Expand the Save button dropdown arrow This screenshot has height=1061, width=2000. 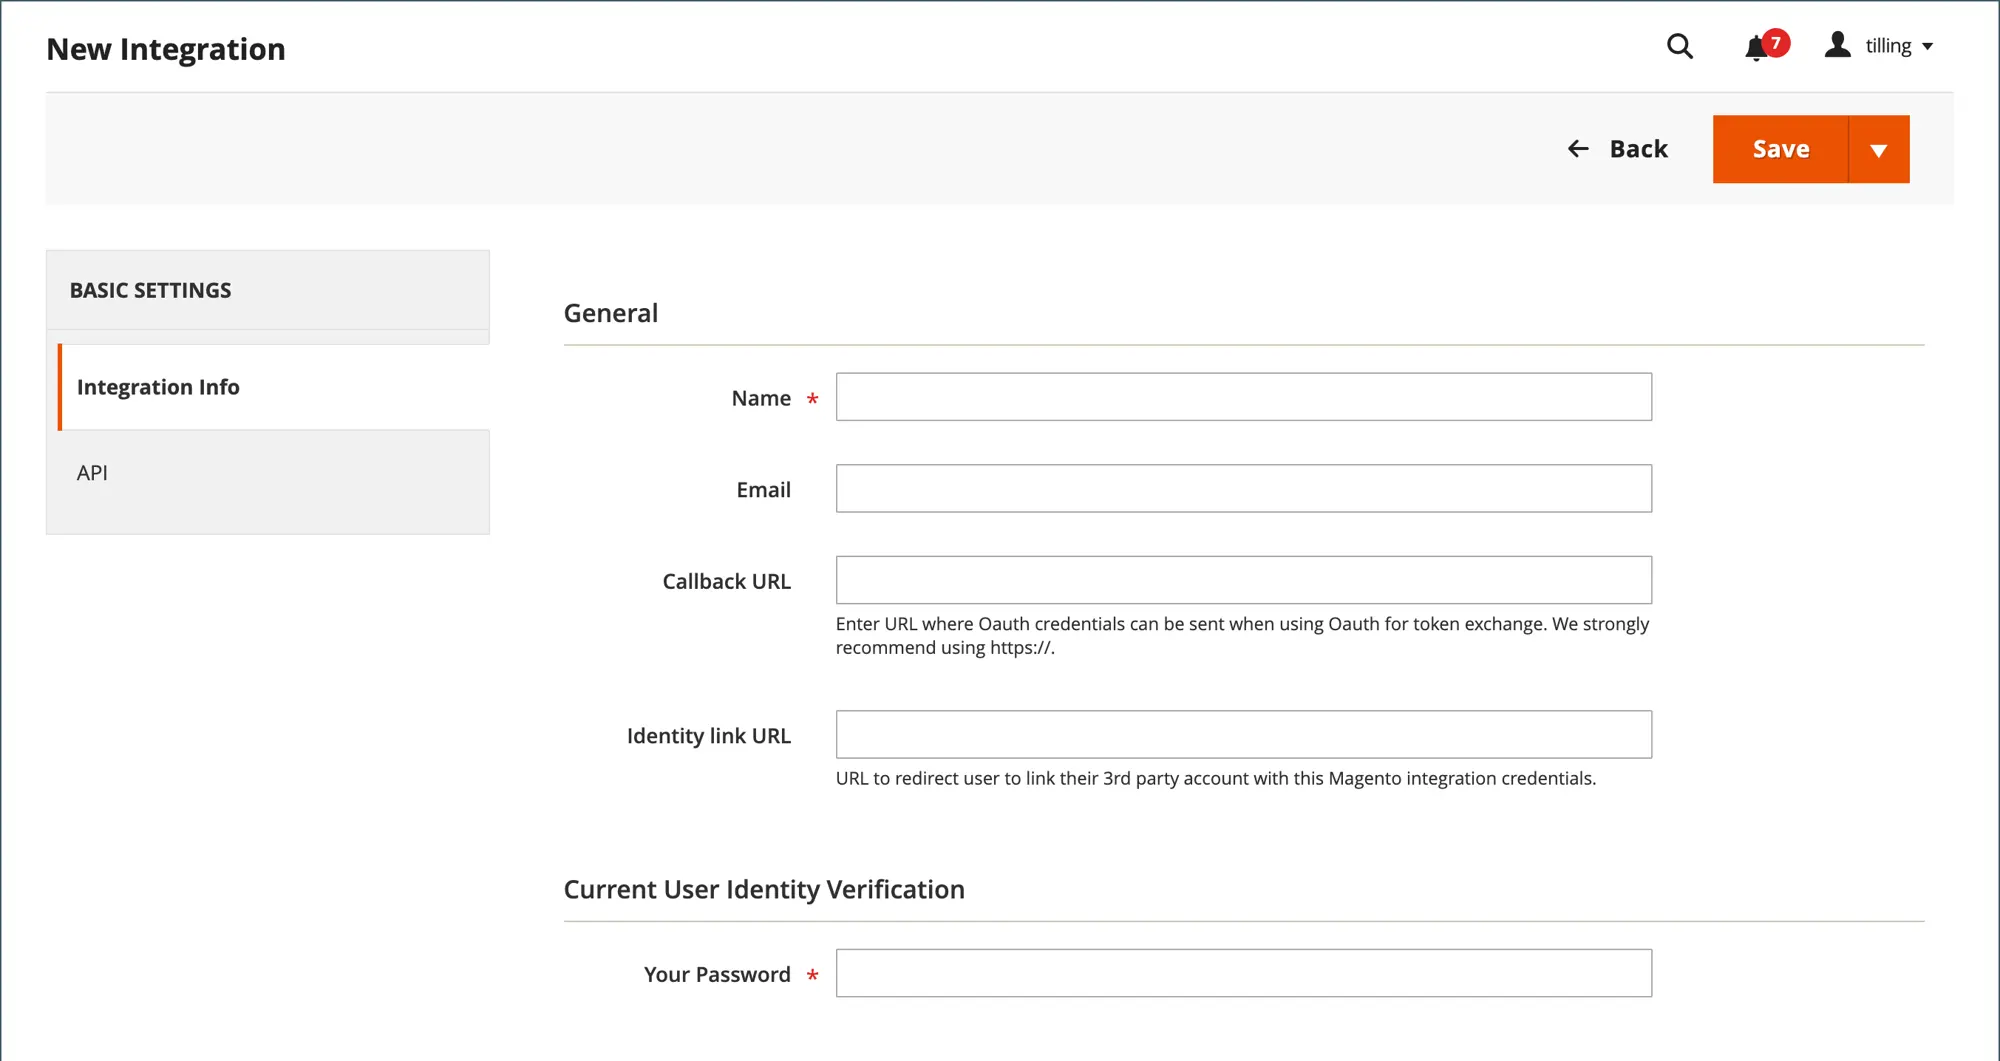pyautogui.click(x=1879, y=150)
